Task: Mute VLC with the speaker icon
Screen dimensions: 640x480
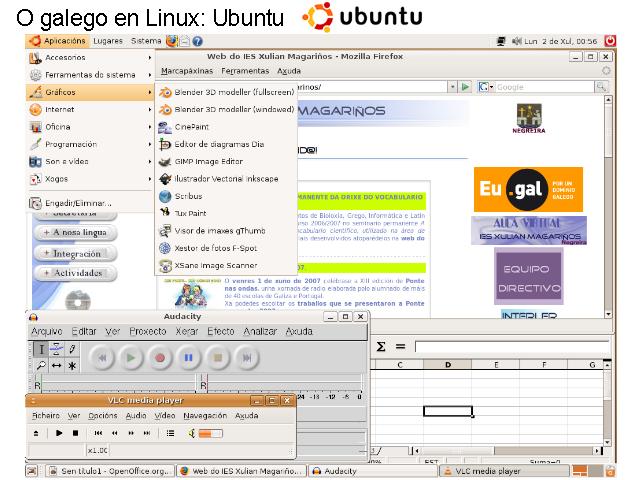Action: pos(191,433)
